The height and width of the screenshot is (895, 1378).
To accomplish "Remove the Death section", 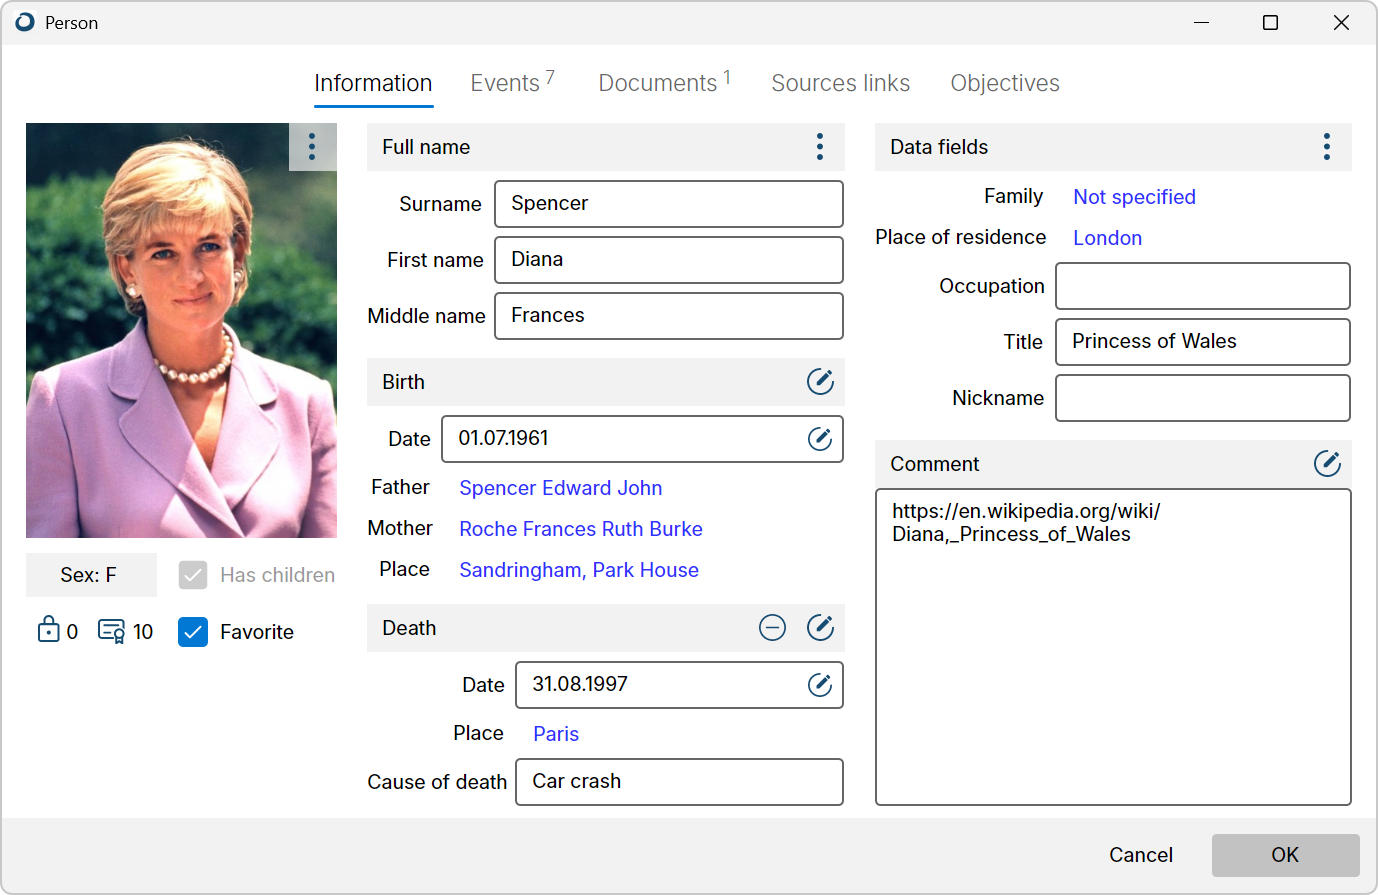I will point(772,627).
